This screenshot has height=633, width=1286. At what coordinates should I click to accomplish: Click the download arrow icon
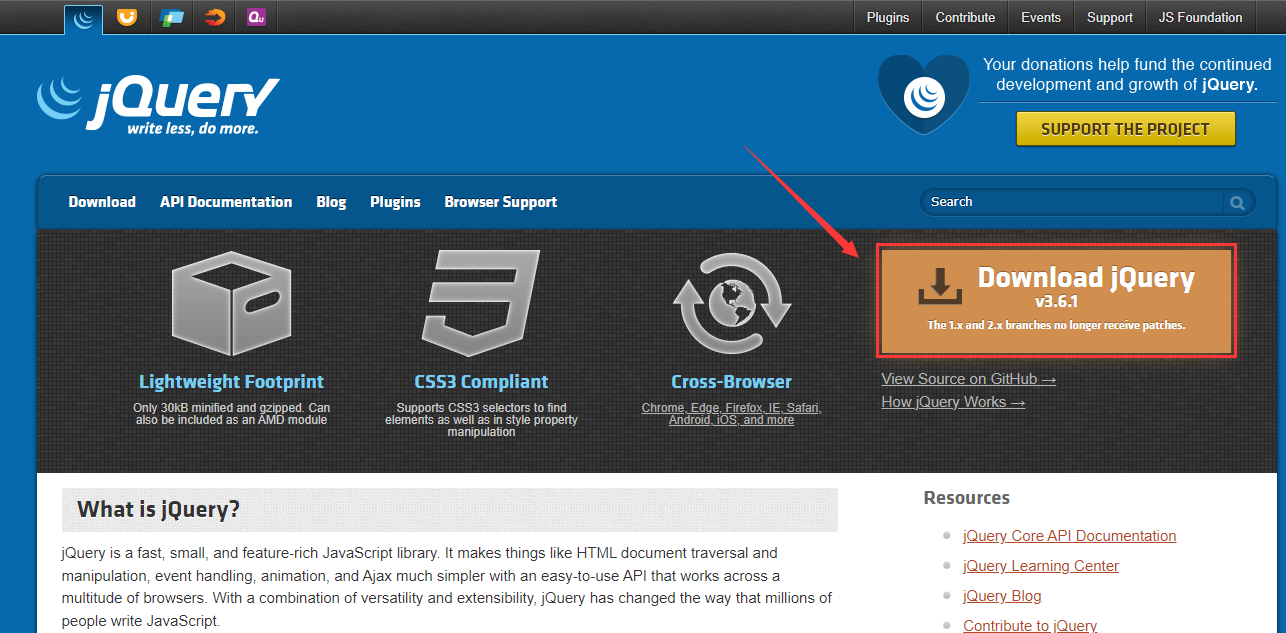tap(939, 286)
